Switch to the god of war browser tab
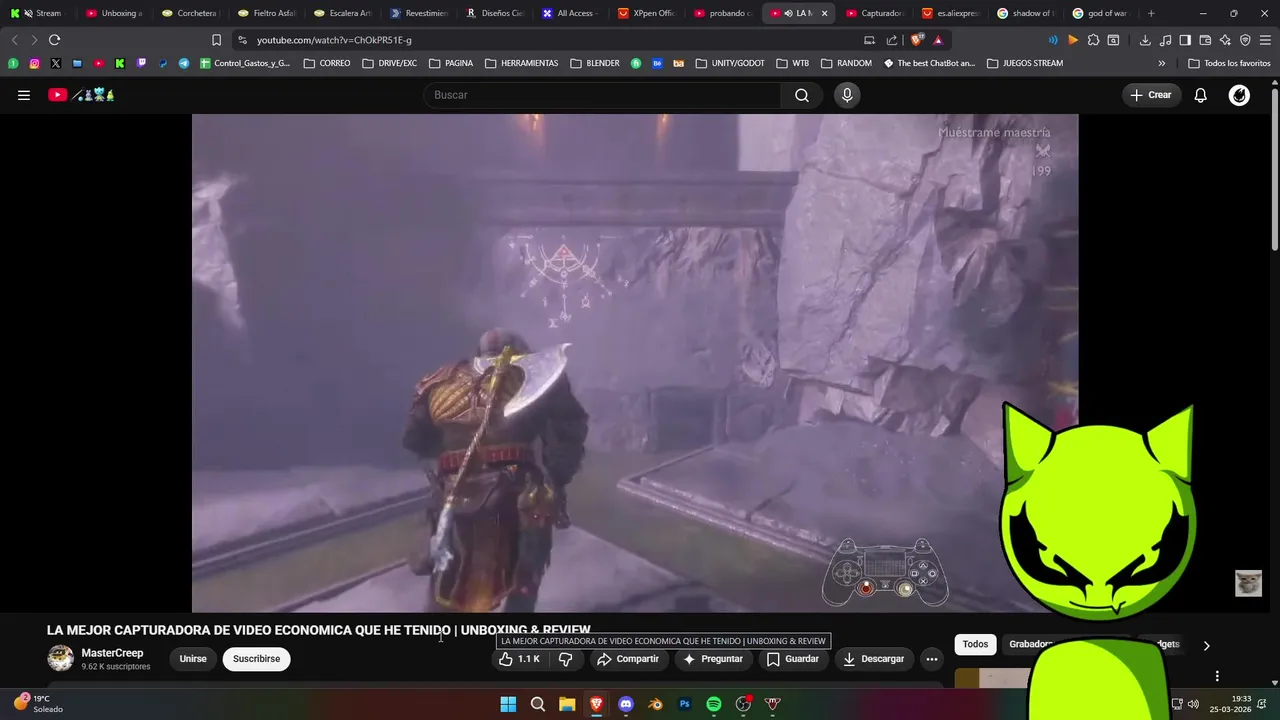Screen dimensions: 1280x720 point(1102,13)
